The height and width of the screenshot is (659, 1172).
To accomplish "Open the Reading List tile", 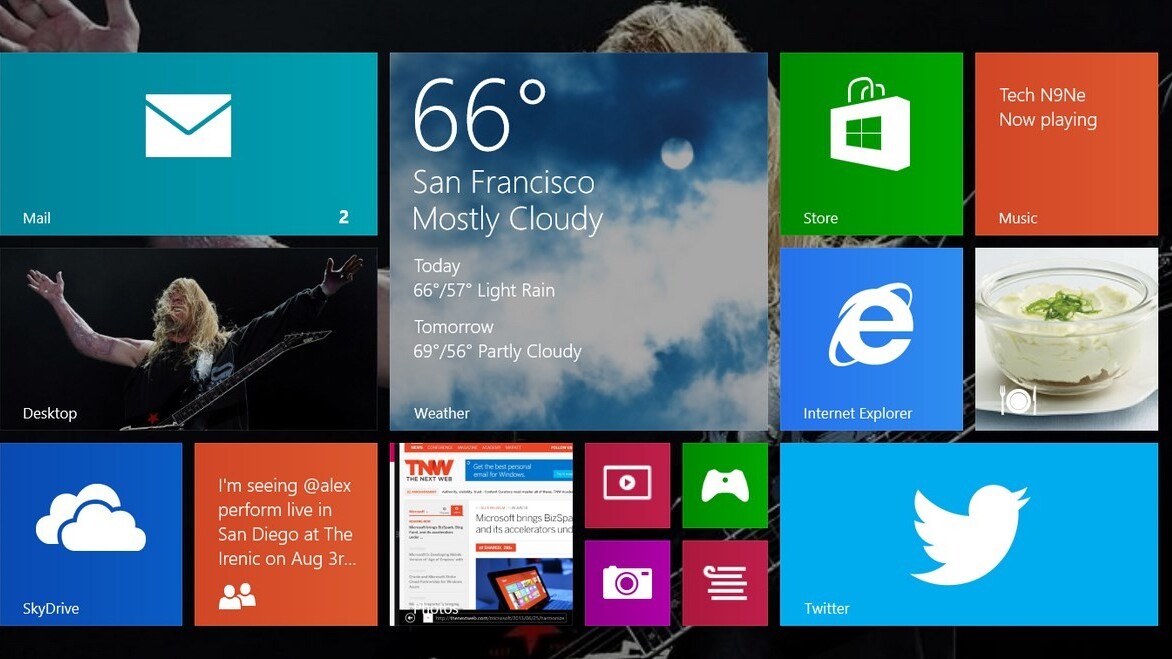I will click(725, 582).
